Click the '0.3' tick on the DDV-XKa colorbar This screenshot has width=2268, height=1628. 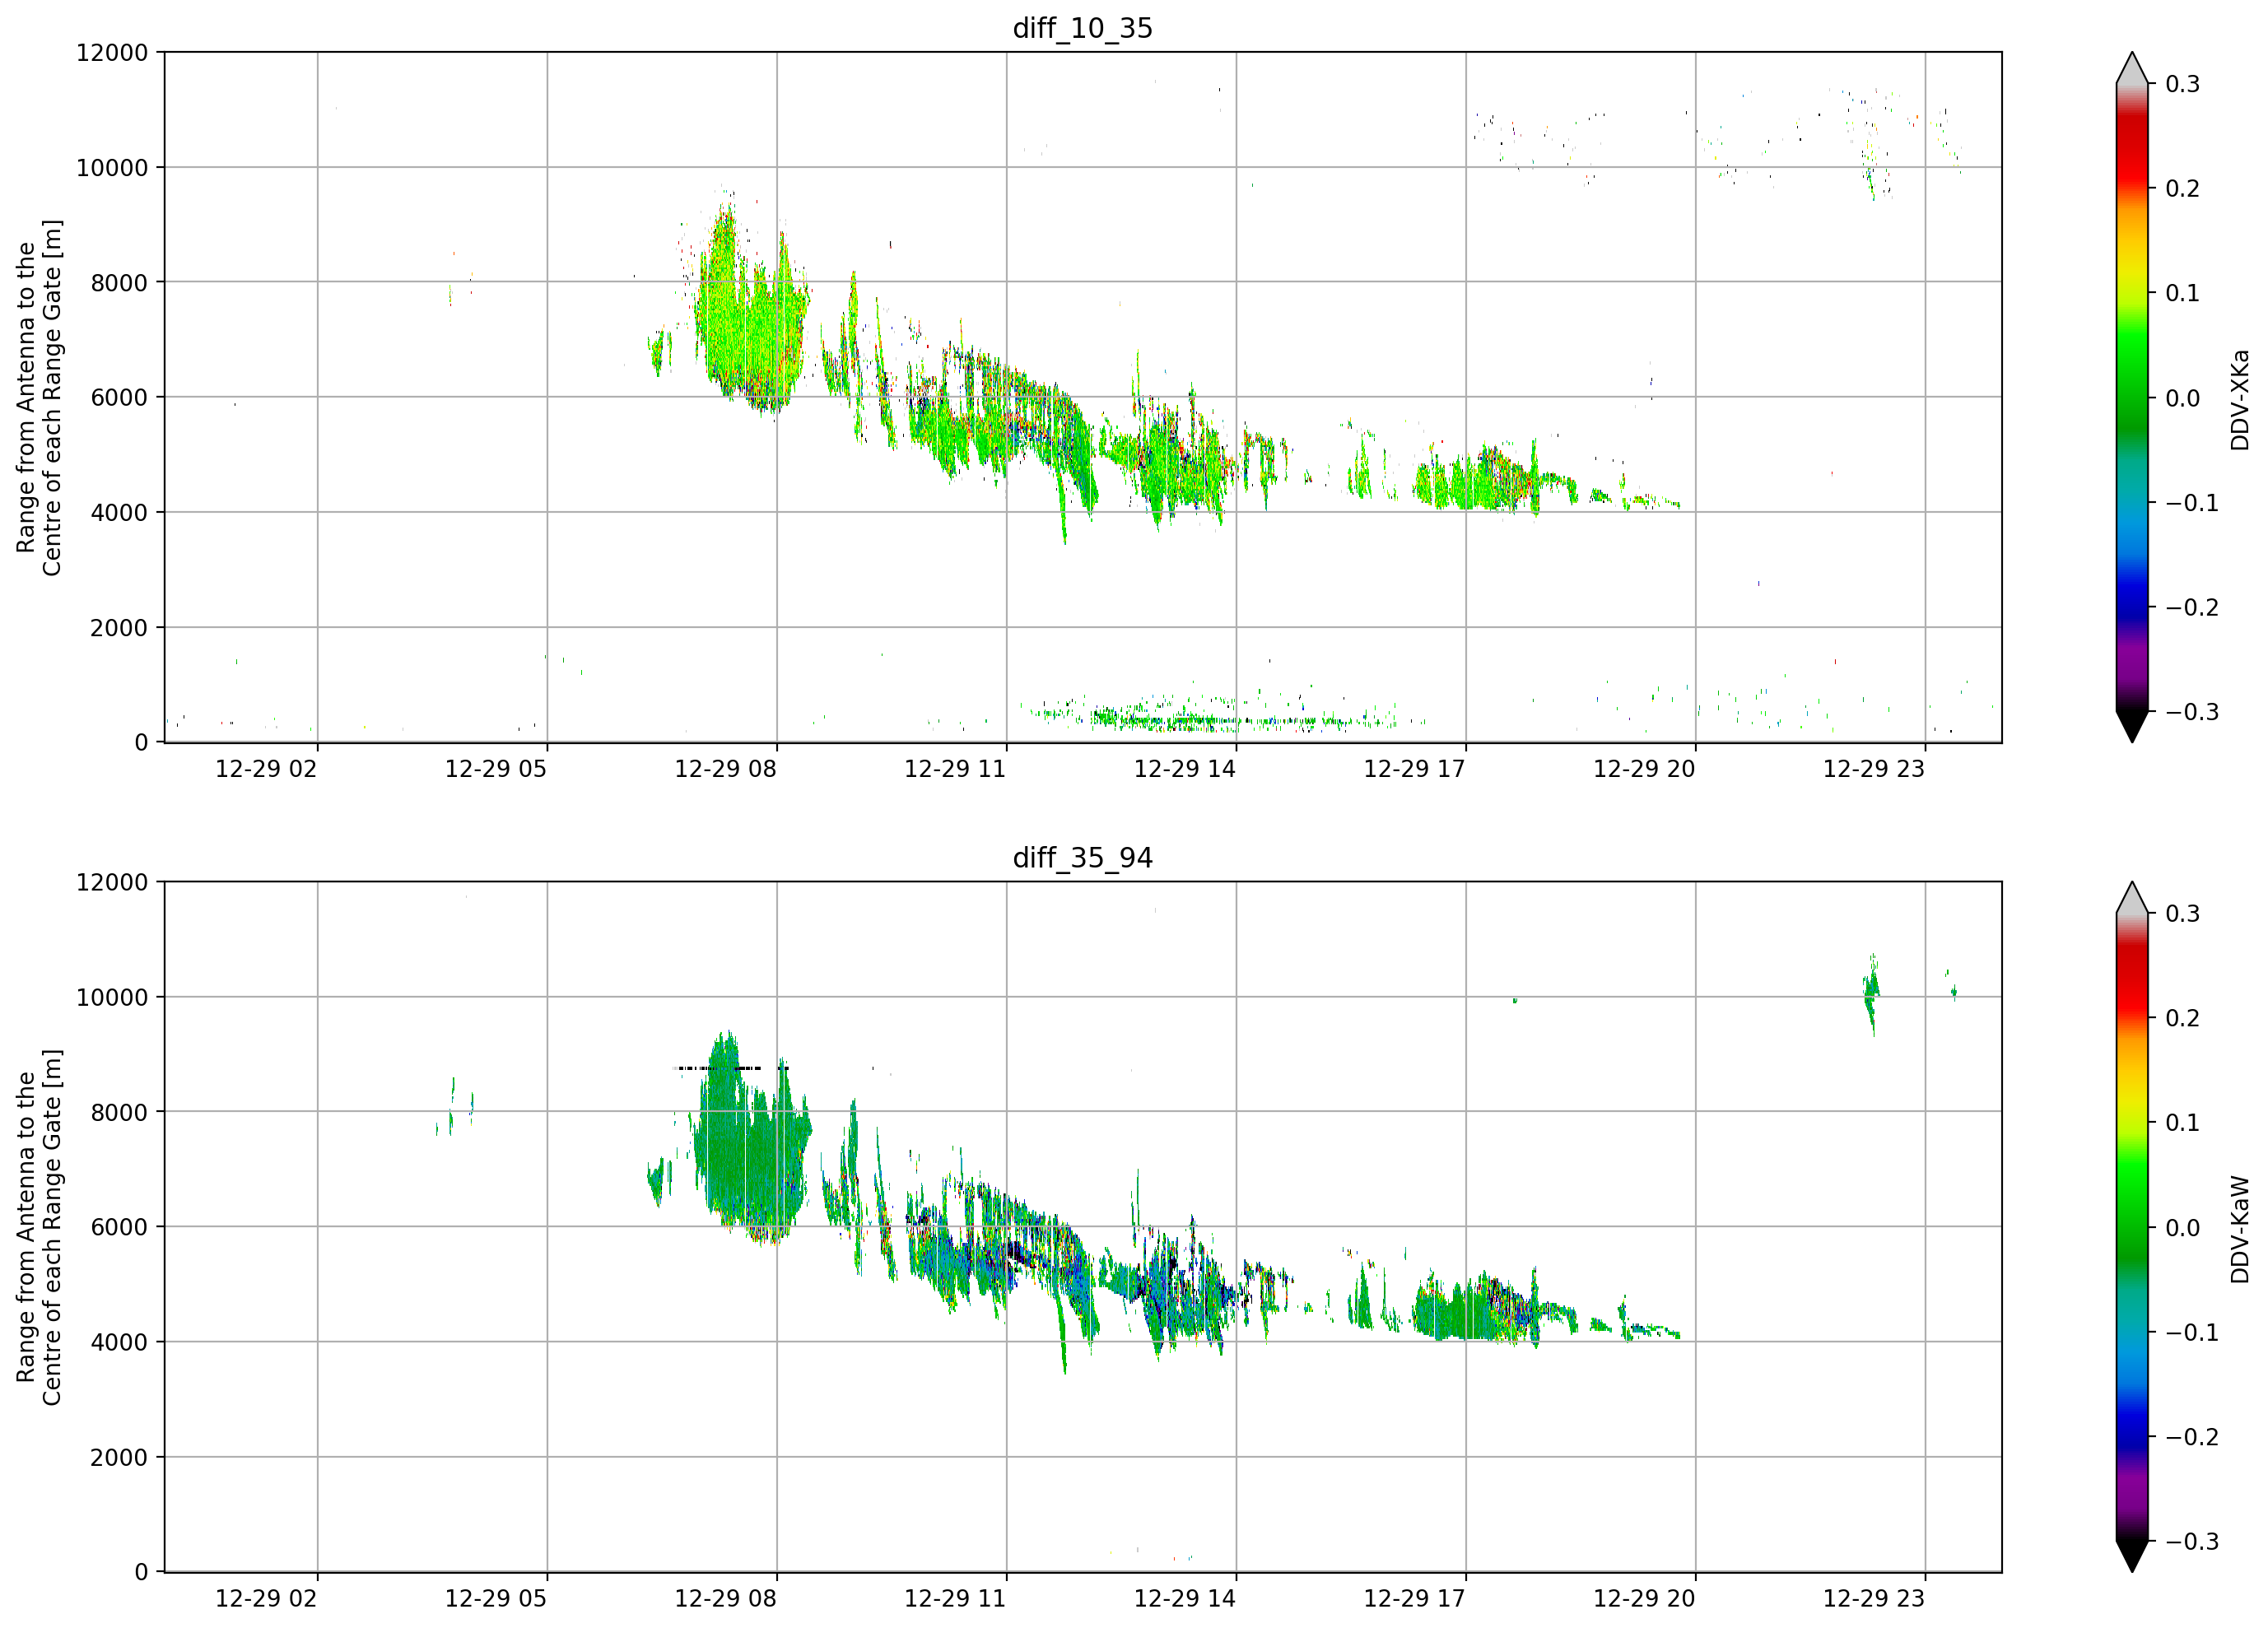click(x=2182, y=84)
